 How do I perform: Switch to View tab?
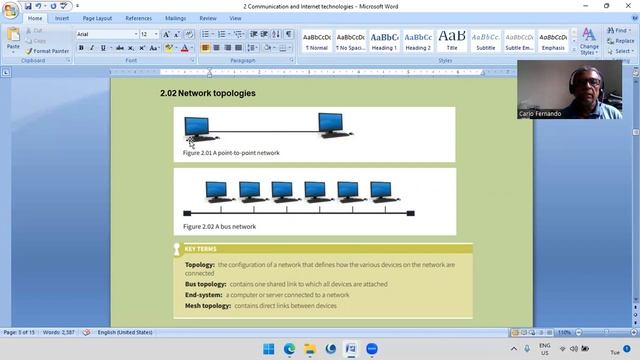235,18
